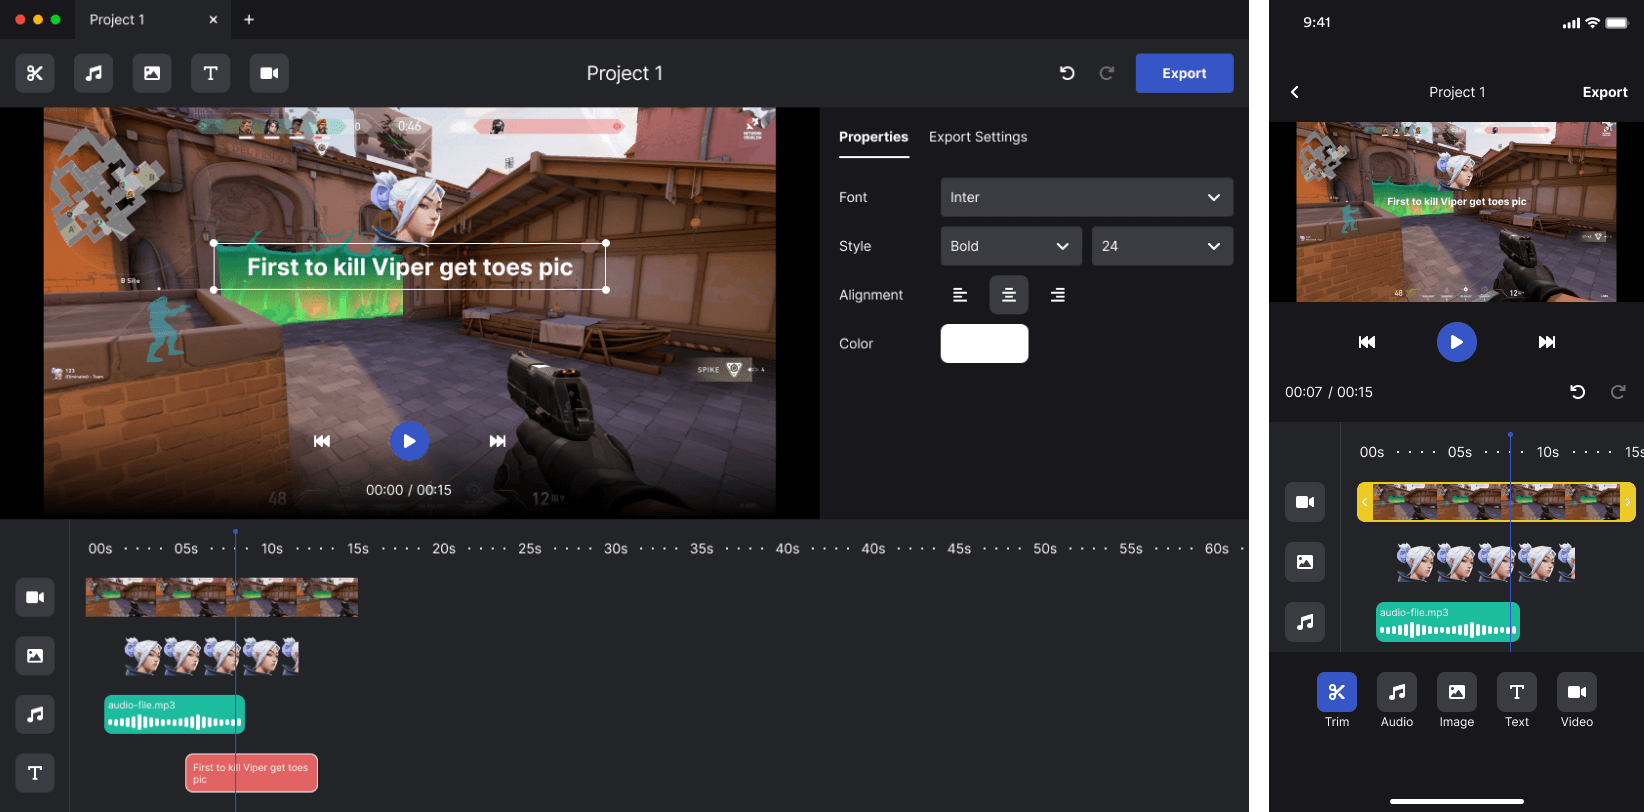Select the audio-file.mp3 clip in desktop timeline
Image resolution: width=1644 pixels, height=812 pixels.
pos(174,714)
